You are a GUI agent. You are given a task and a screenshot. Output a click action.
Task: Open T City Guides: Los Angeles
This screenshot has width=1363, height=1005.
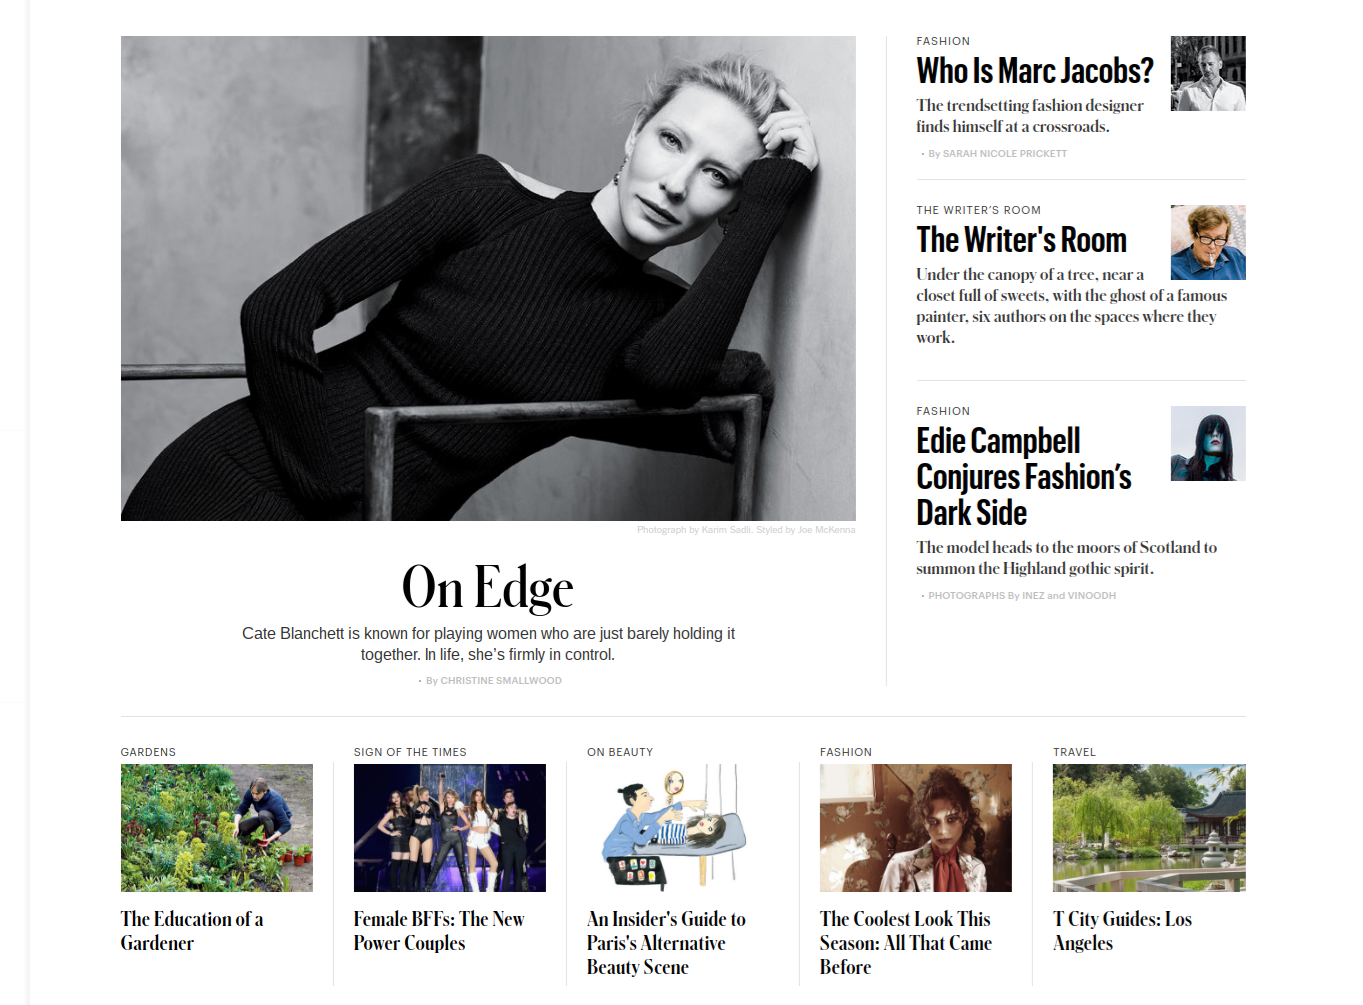tap(1122, 931)
